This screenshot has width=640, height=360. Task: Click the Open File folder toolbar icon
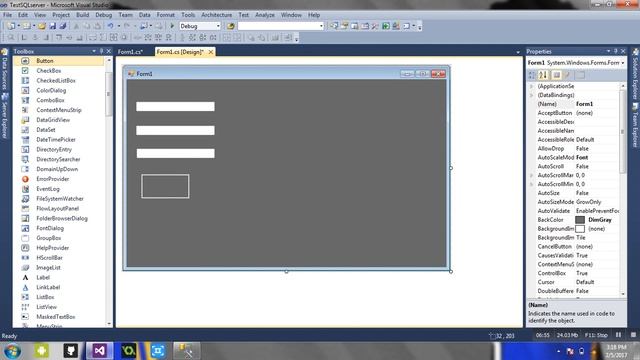42,26
